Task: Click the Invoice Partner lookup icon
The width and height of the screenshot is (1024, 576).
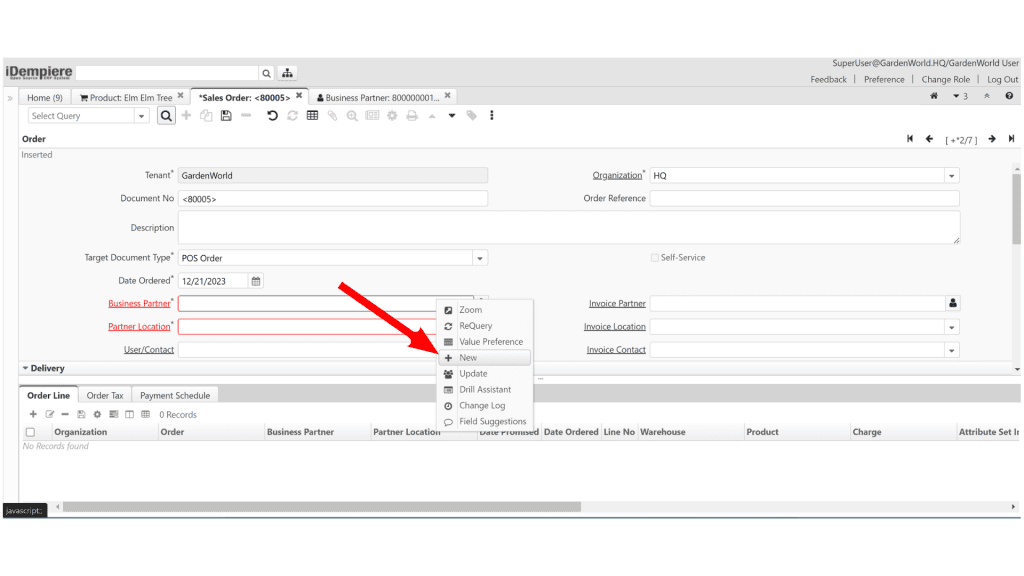Action: (952, 303)
